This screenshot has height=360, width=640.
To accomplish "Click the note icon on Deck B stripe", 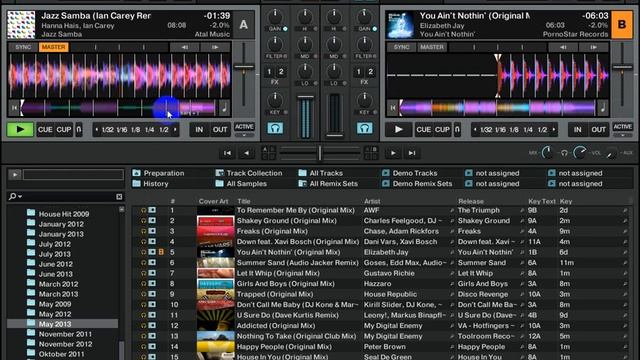I will tap(602, 108).
